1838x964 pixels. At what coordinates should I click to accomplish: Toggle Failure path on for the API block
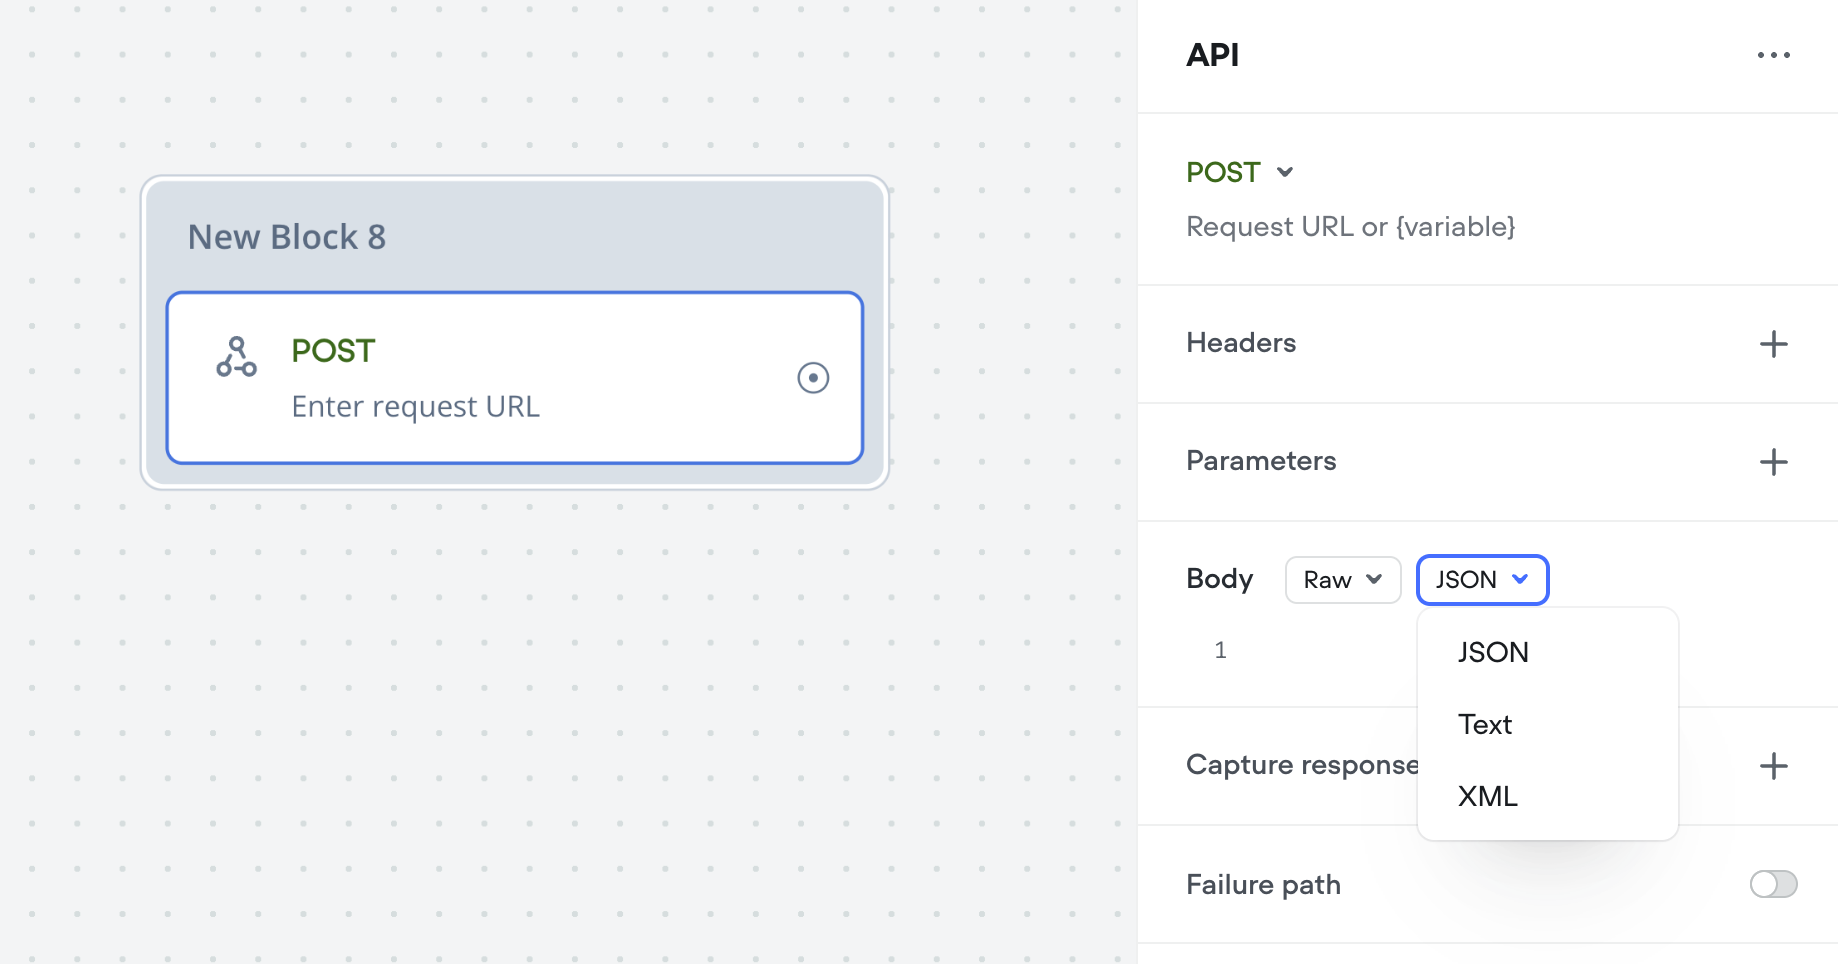tap(1771, 884)
